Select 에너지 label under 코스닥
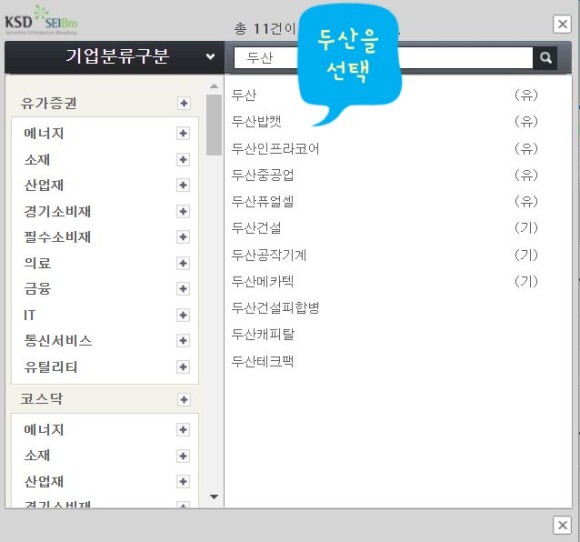The height and width of the screenshot is (542, 580). click(x=44, y=430)
